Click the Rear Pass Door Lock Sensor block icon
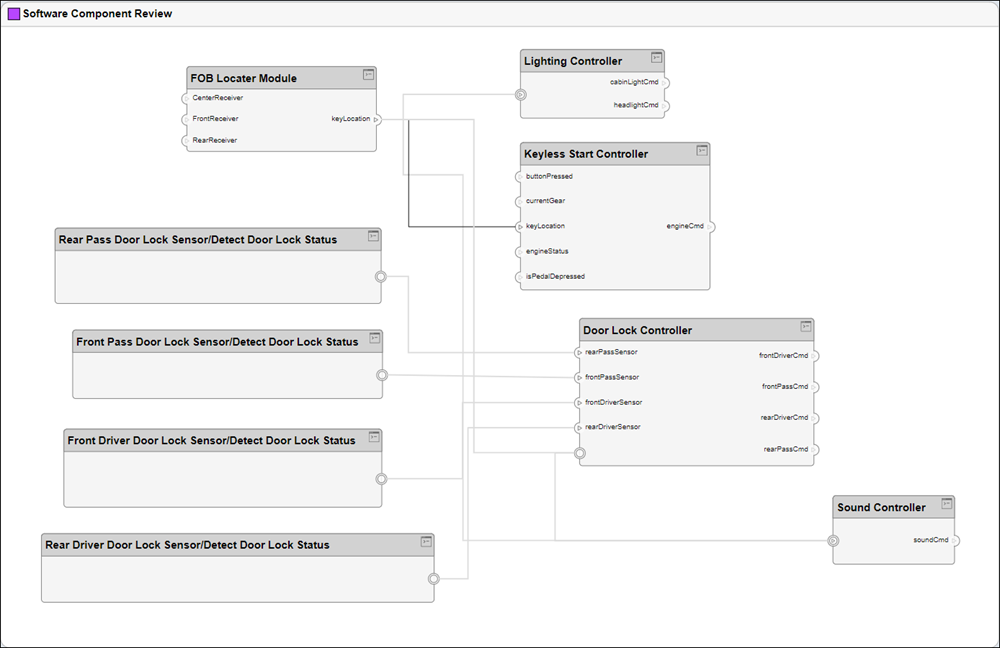1000x648 pixels. 373,238
